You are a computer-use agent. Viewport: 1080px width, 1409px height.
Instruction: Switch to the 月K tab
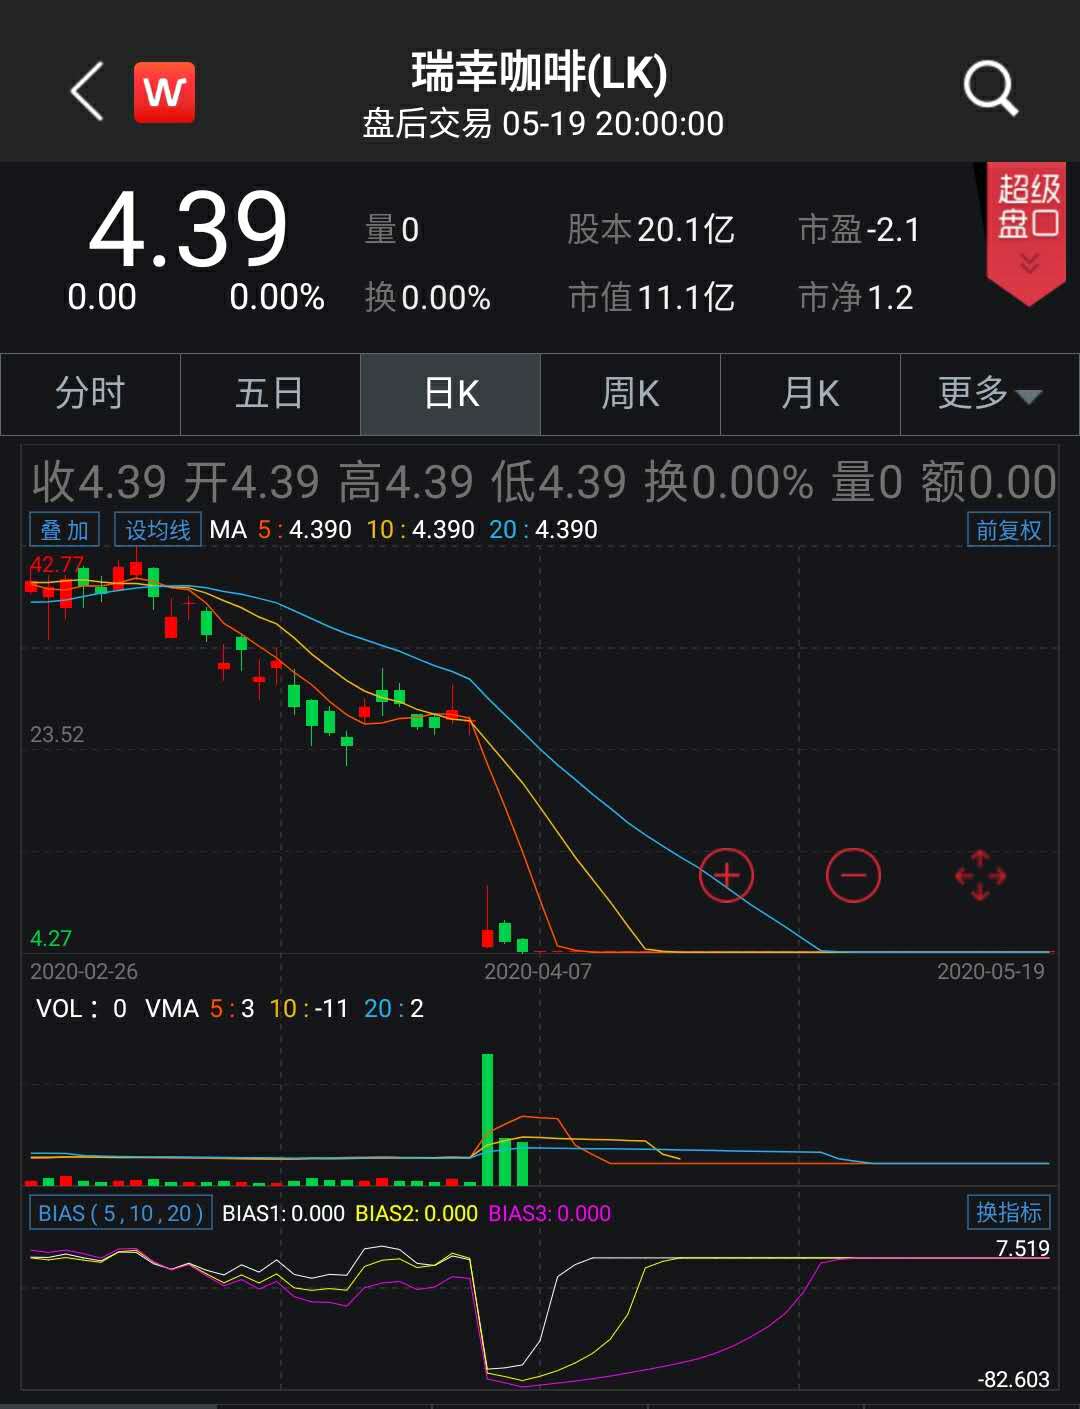click(x=810, y=393)
